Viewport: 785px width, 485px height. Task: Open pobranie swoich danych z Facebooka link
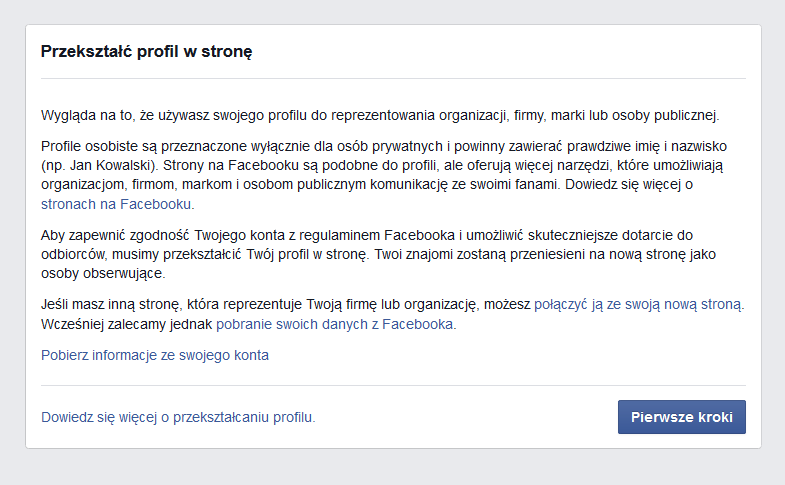[334, 324]
